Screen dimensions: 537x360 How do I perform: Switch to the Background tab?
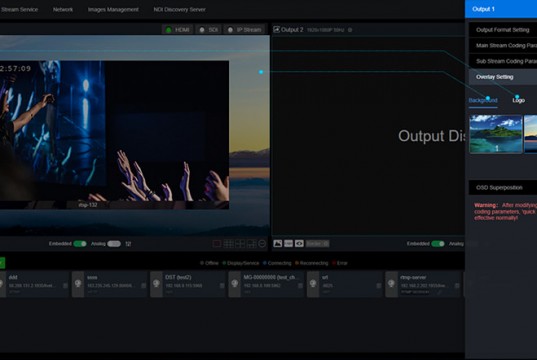(x=483, y=100)
